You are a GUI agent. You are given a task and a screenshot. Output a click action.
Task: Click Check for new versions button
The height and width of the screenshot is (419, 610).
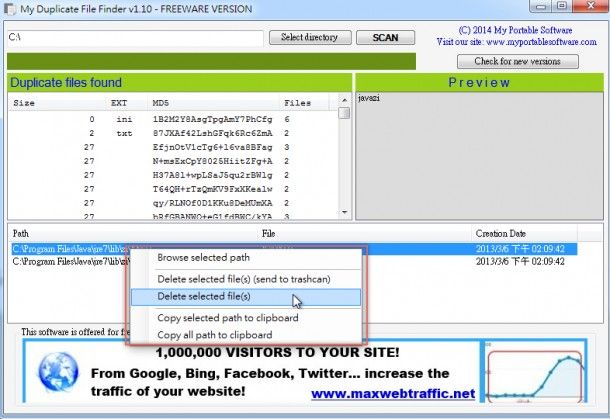[517, 61]
